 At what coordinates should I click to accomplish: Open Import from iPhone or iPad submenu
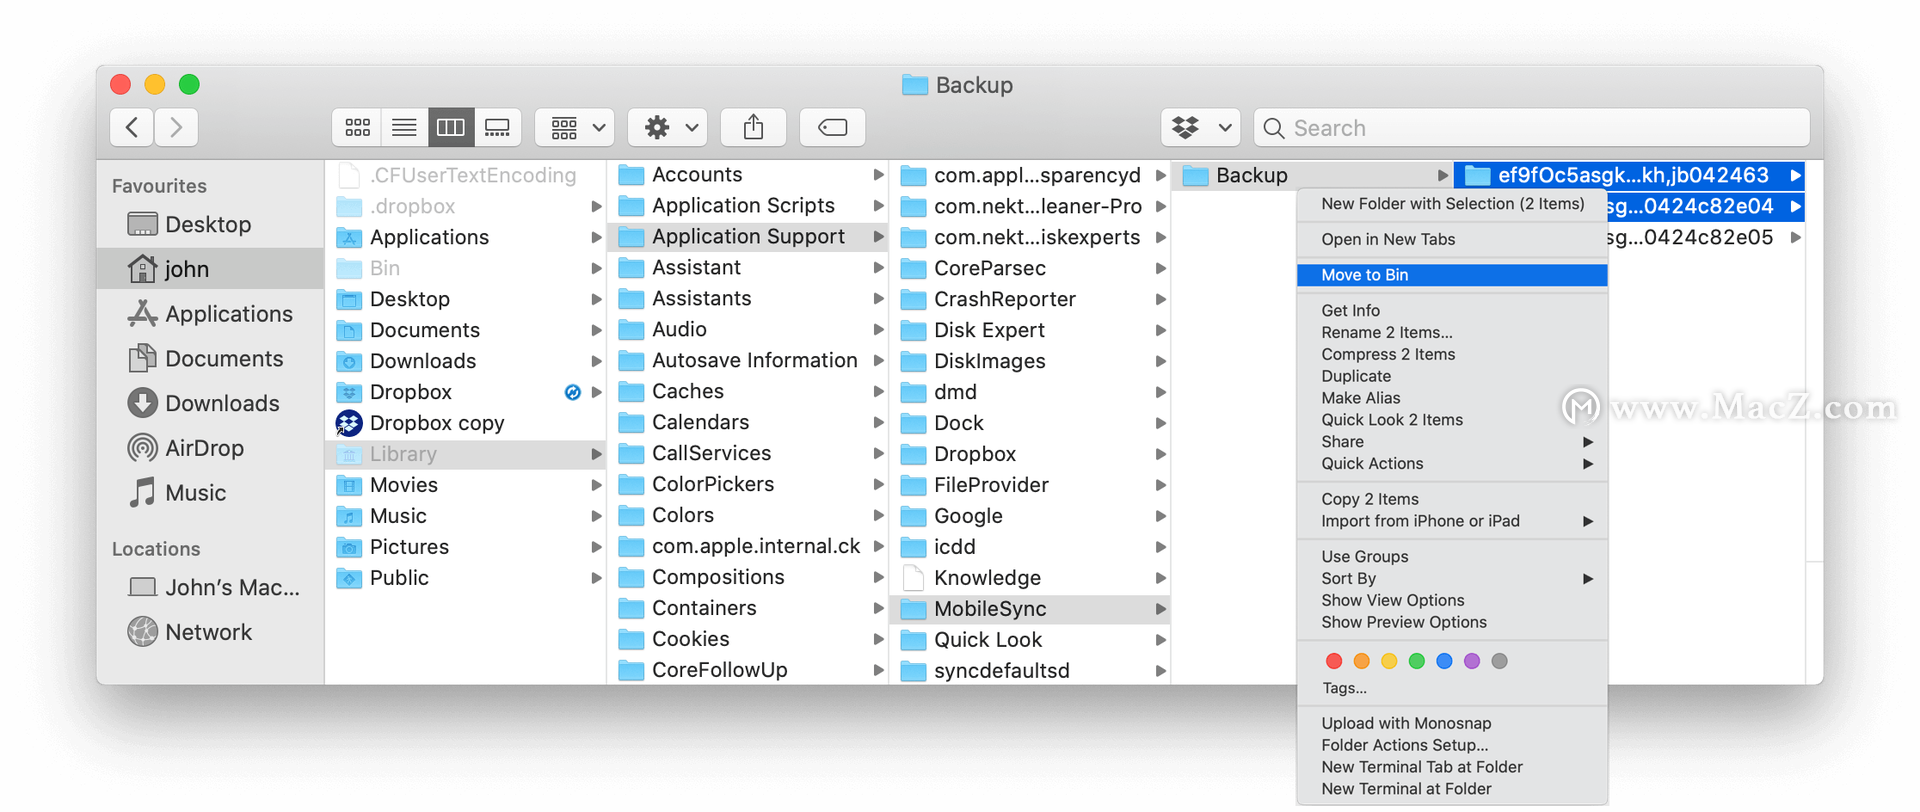[1452, 521]
